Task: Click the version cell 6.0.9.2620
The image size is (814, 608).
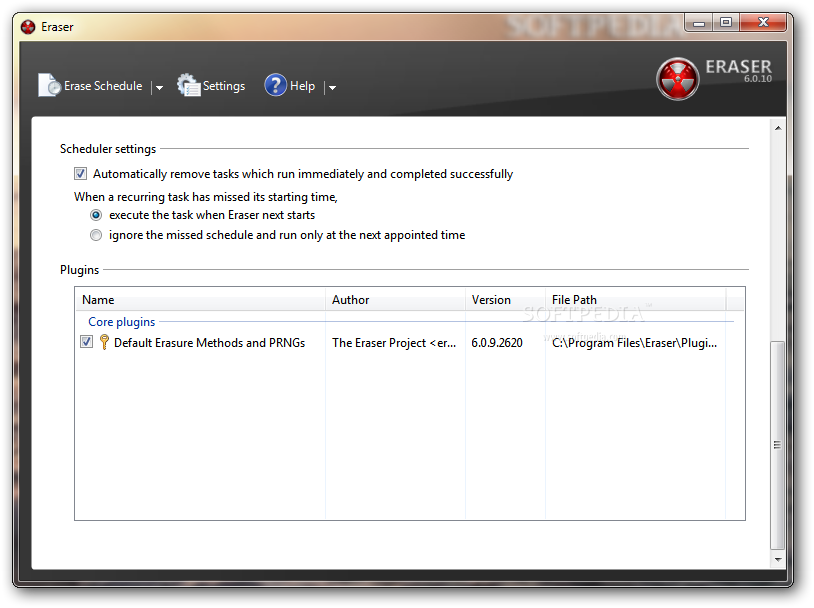Action: pos(497,343)
